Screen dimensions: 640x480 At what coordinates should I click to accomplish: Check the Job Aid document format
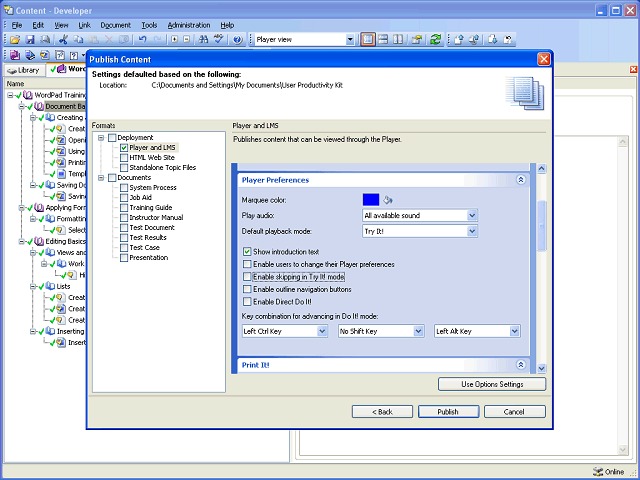(124, 198)
